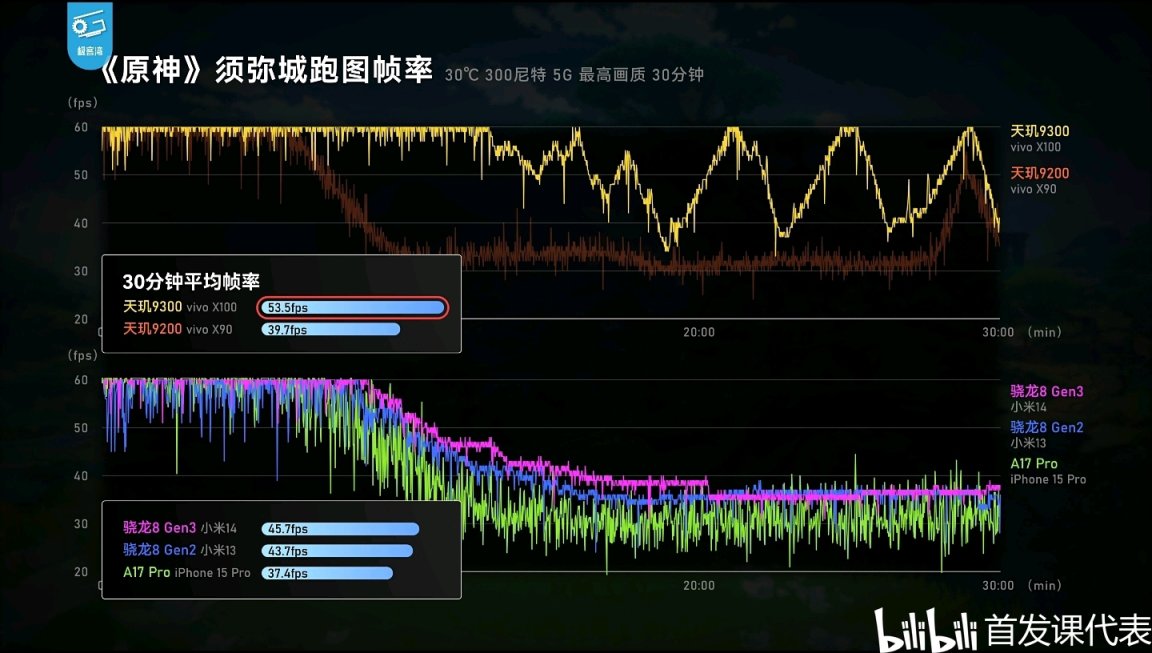Click the 39.7fps average bar
The image size is (1152, 653).
pos(331,329)
